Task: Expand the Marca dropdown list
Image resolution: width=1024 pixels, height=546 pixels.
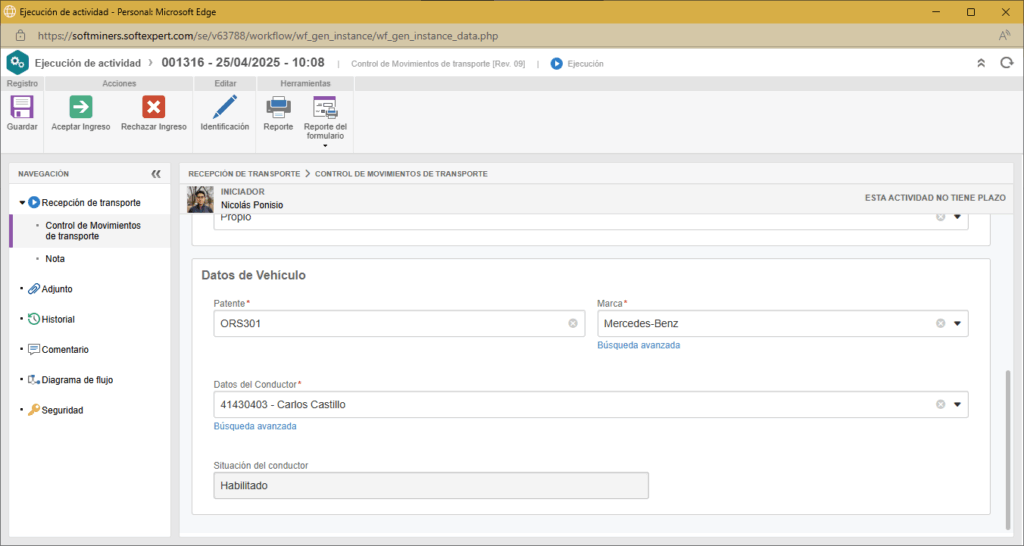Action: tap(957, 323)
